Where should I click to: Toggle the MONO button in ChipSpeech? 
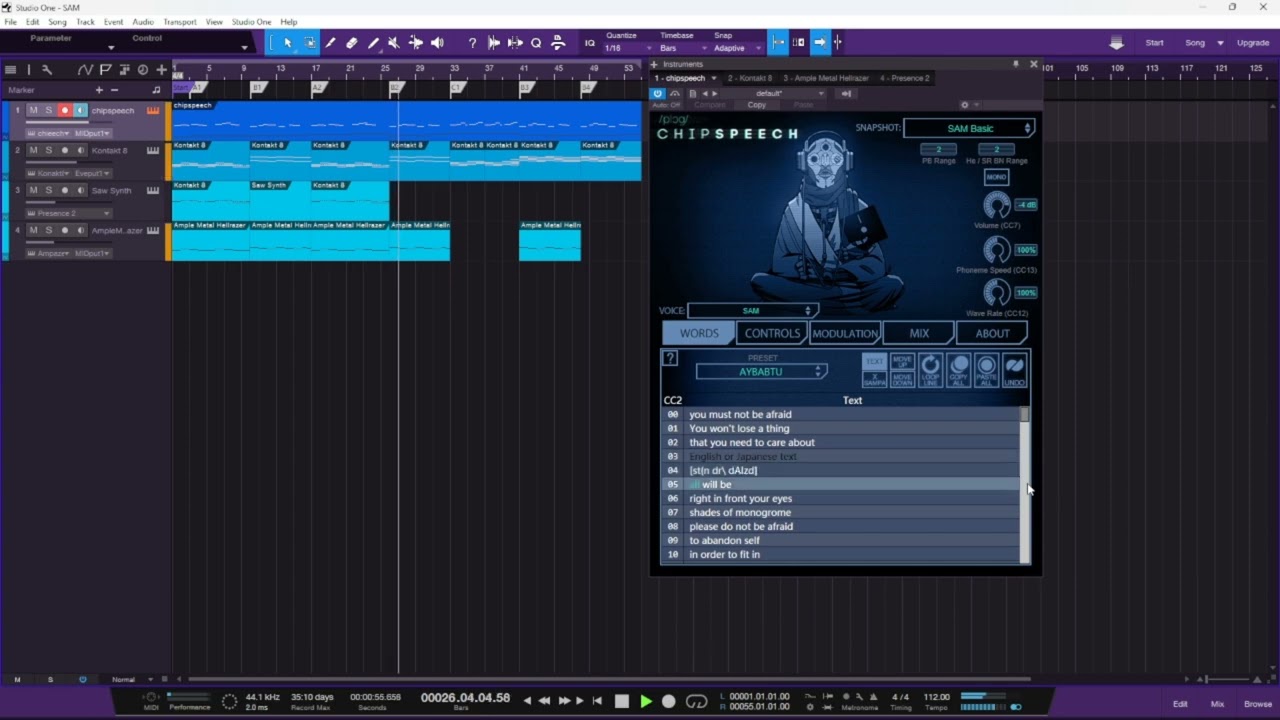click(x=996, y=177)
